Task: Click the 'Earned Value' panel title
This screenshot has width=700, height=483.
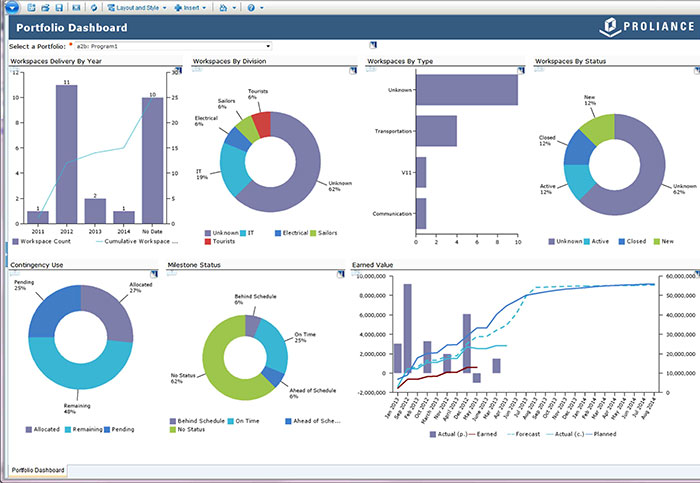Action: (372, 265)
